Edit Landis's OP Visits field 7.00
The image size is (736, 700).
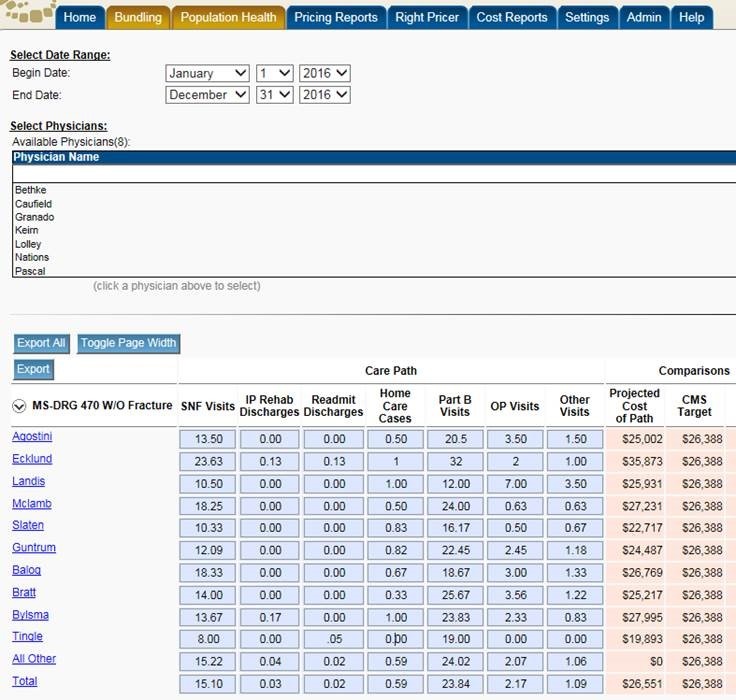pos(515,484)
